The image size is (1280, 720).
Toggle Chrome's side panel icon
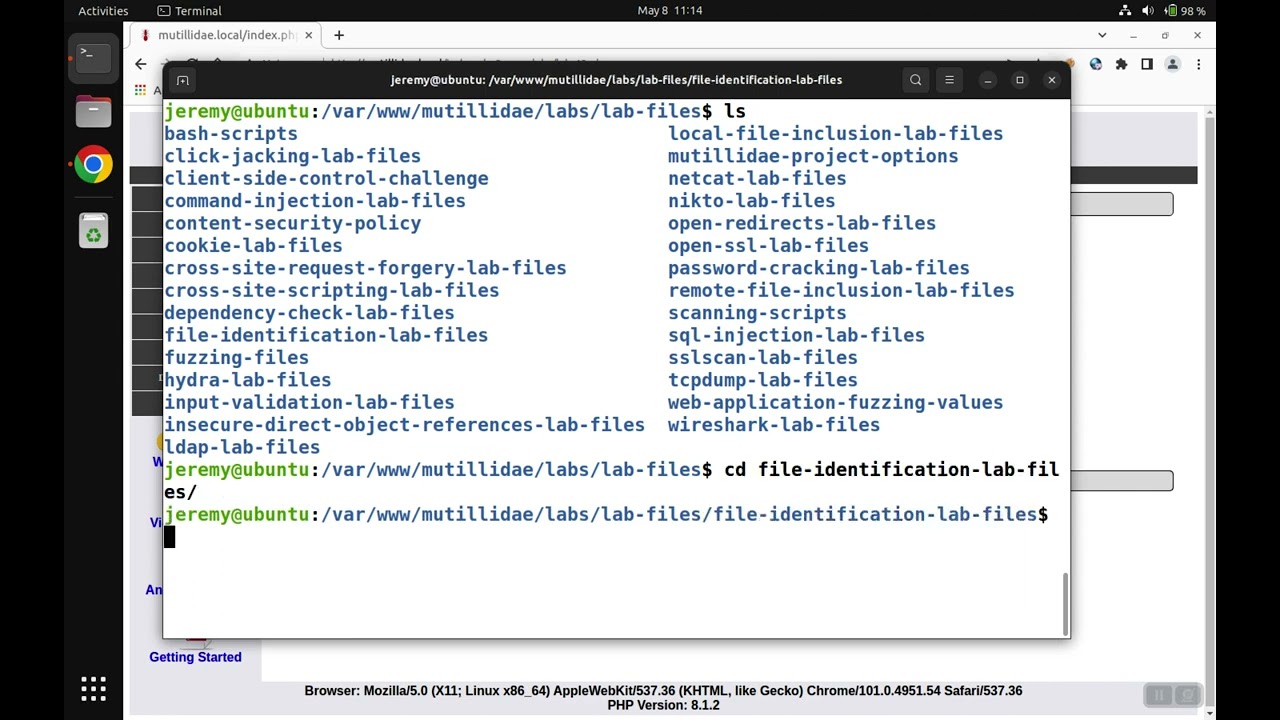click(1147, 64)
